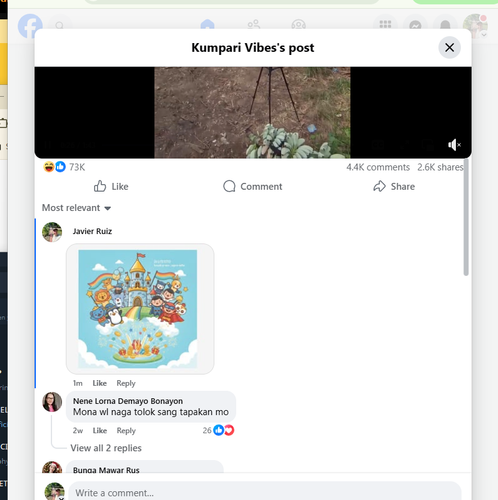Screen dimensions: 498x500
Task: Click Nene Lorna Demayo Bonayon's avatar
Action: [x=52, y=402]
